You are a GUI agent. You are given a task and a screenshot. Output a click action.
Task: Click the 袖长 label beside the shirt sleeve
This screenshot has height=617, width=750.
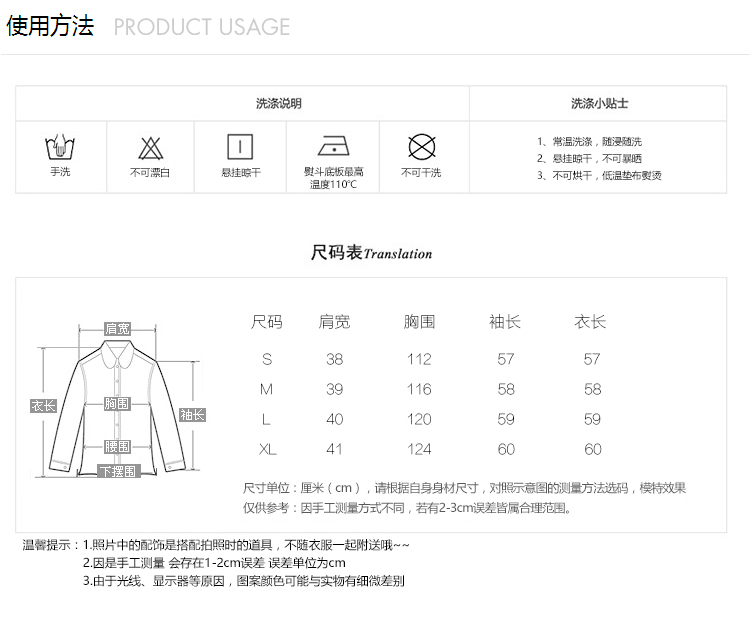pos(192,414)
